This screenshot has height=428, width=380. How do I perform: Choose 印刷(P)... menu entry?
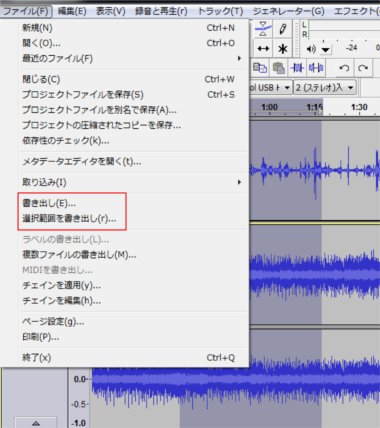pyautogui.click(x=133, y=337)
